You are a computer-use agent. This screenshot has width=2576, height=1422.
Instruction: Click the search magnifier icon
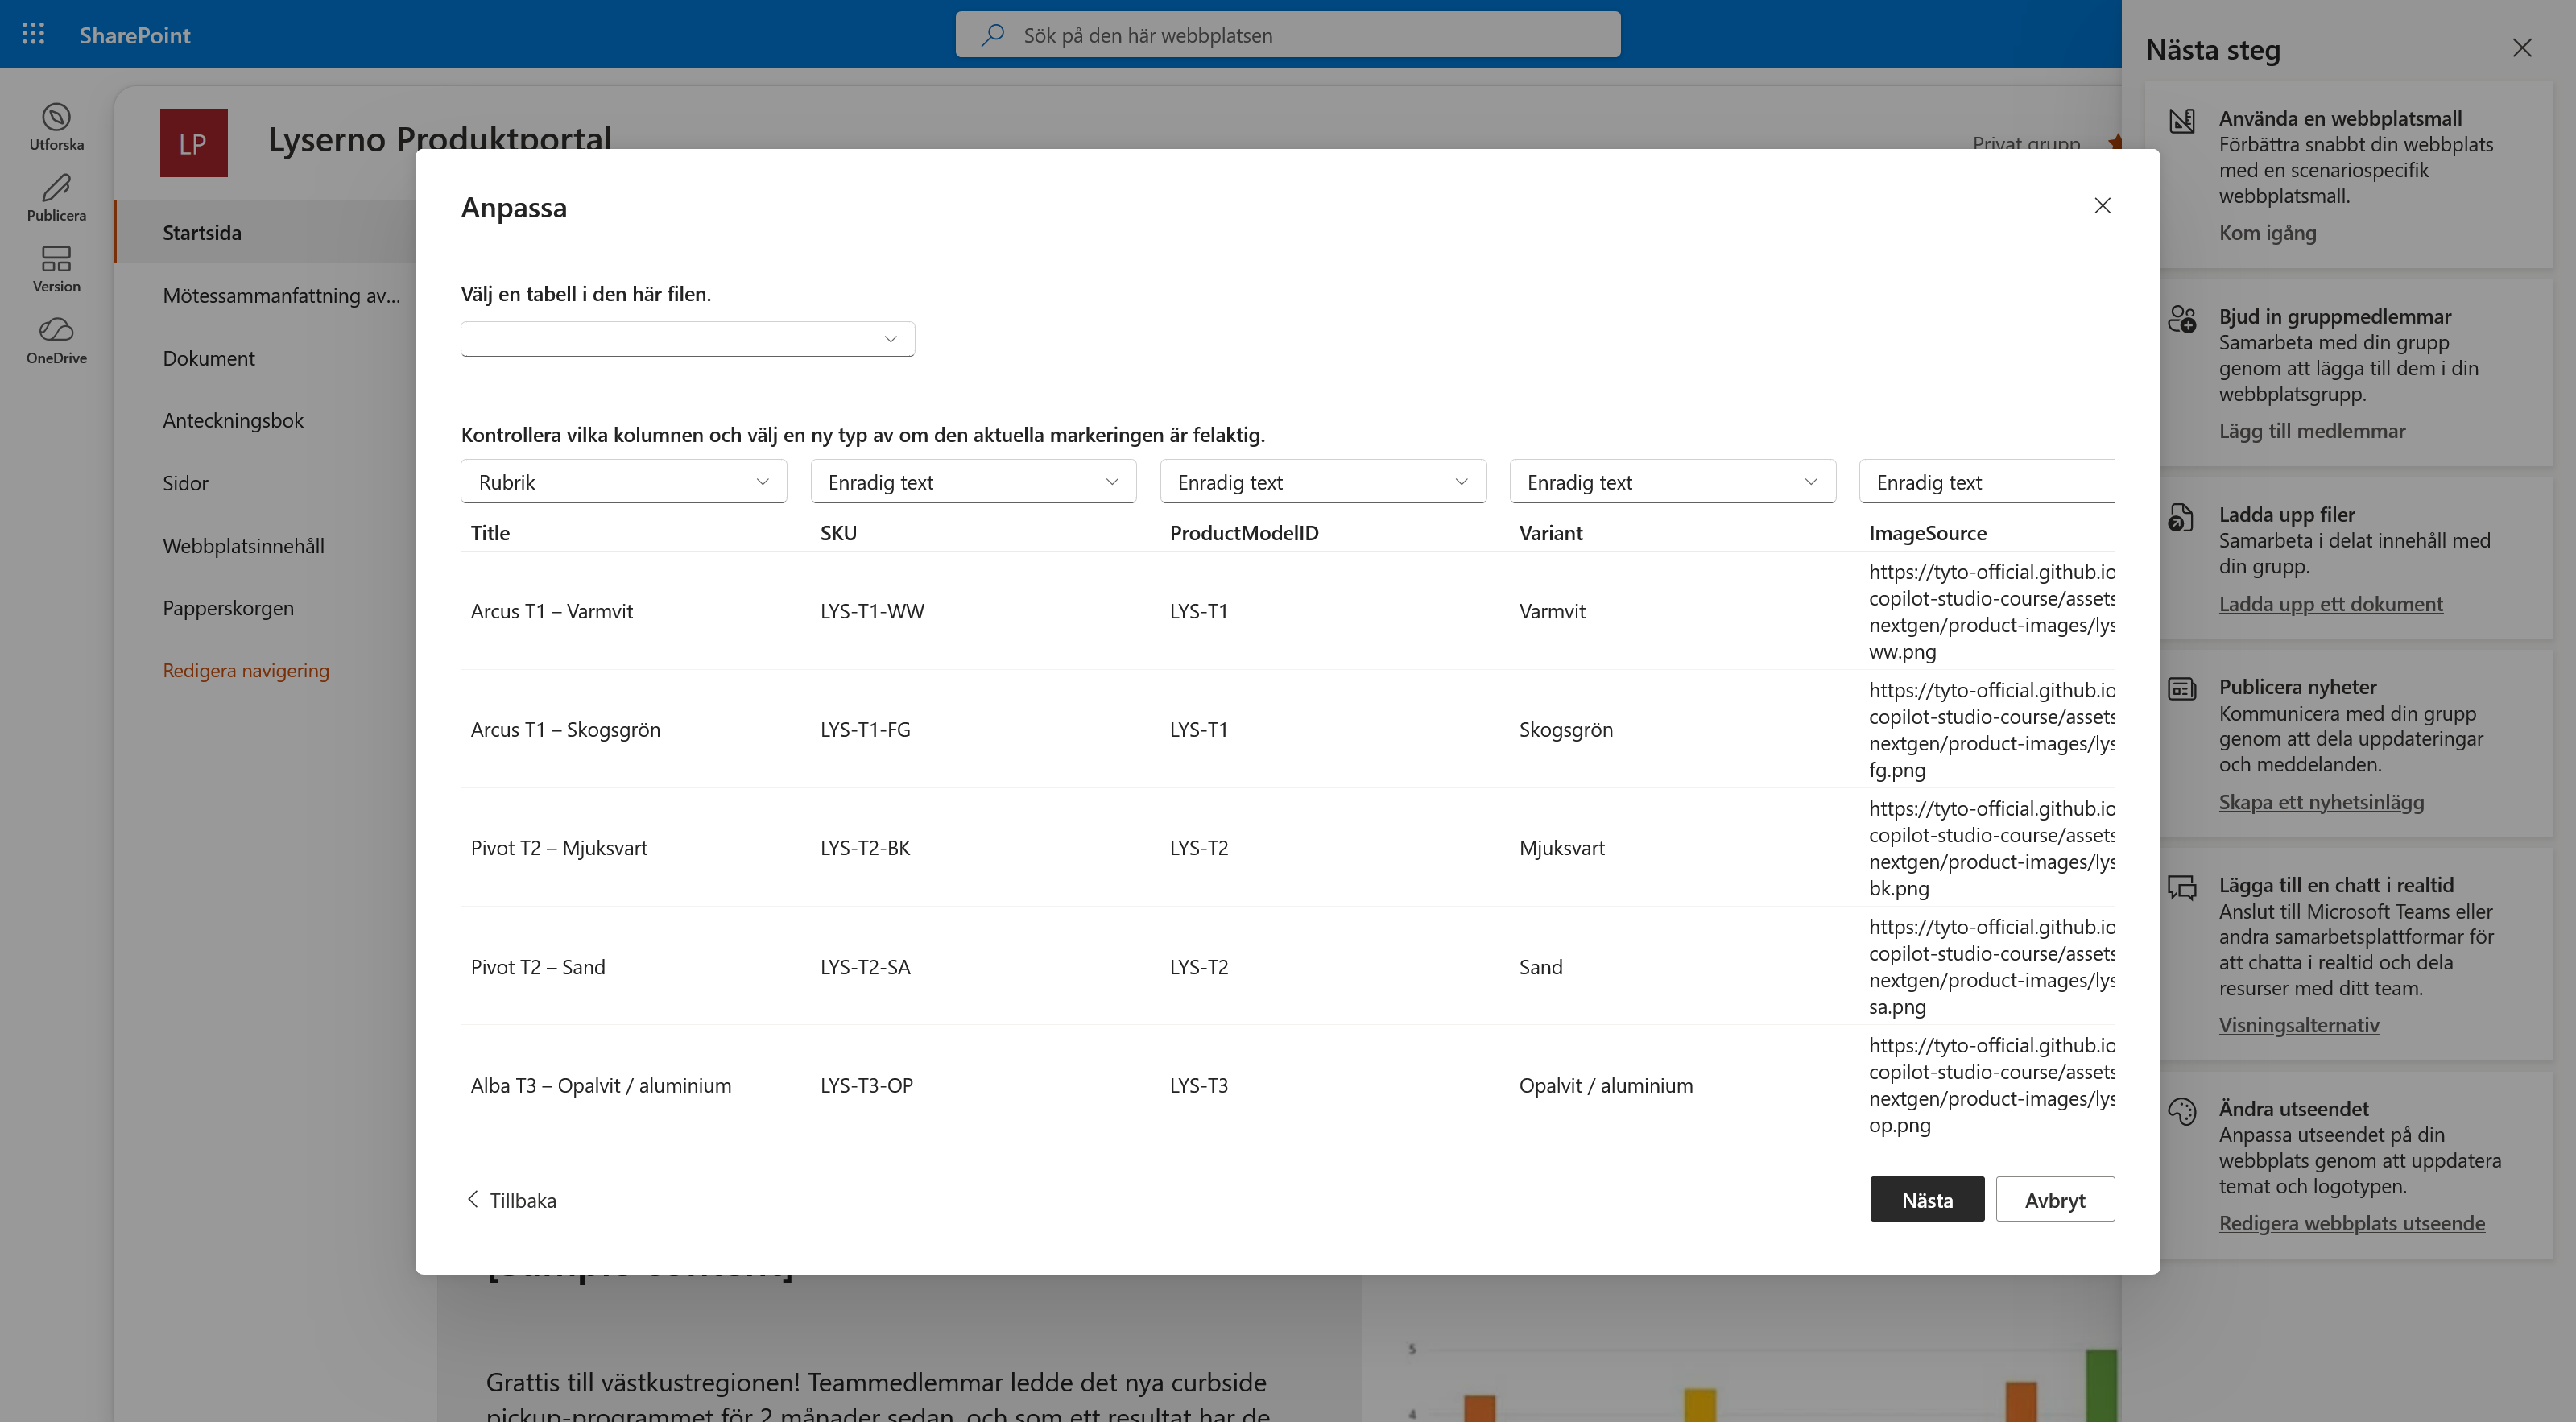coord(992,35)
